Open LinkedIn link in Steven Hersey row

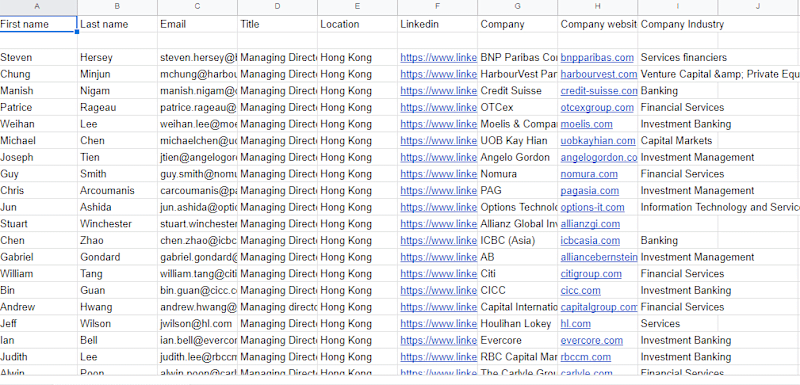point(438,58)
